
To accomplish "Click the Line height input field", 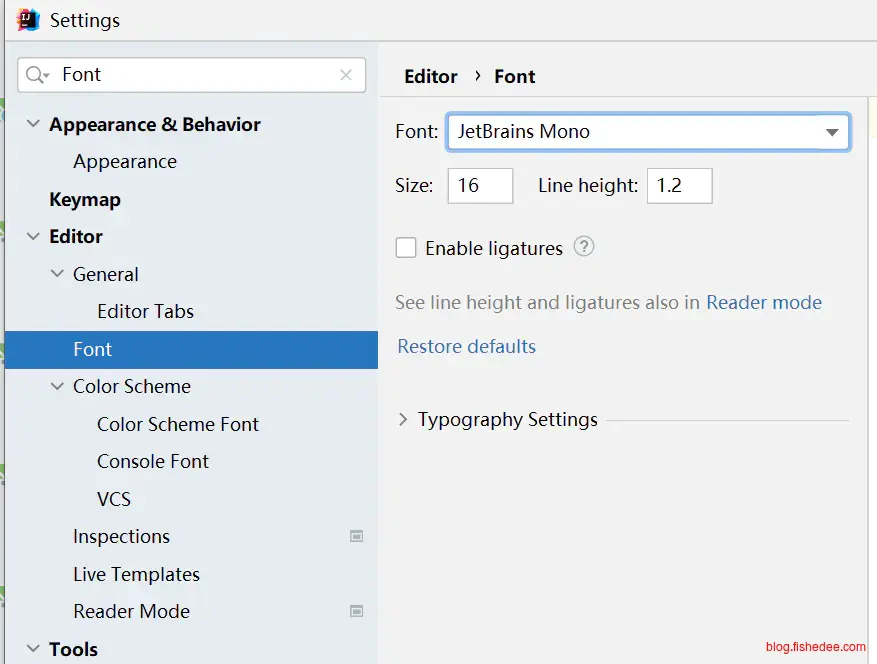I will pos(679,186).
